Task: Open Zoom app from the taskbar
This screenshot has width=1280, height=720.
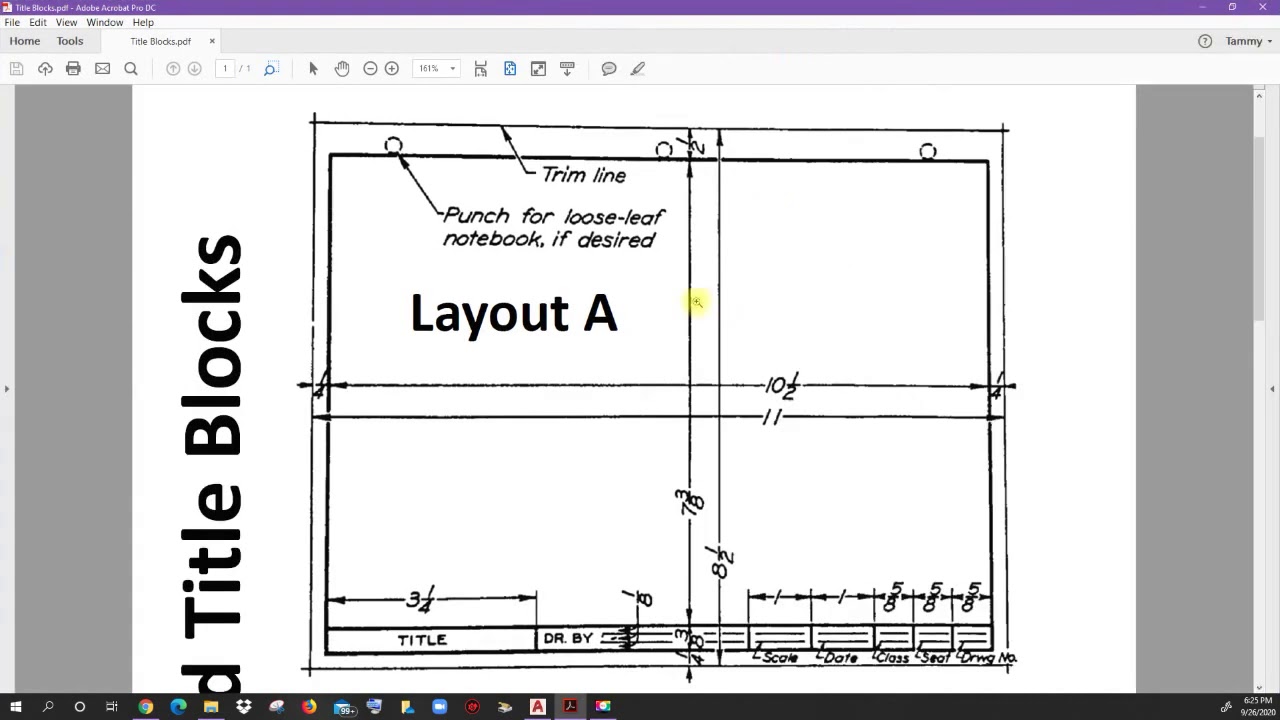Action: 440,707
